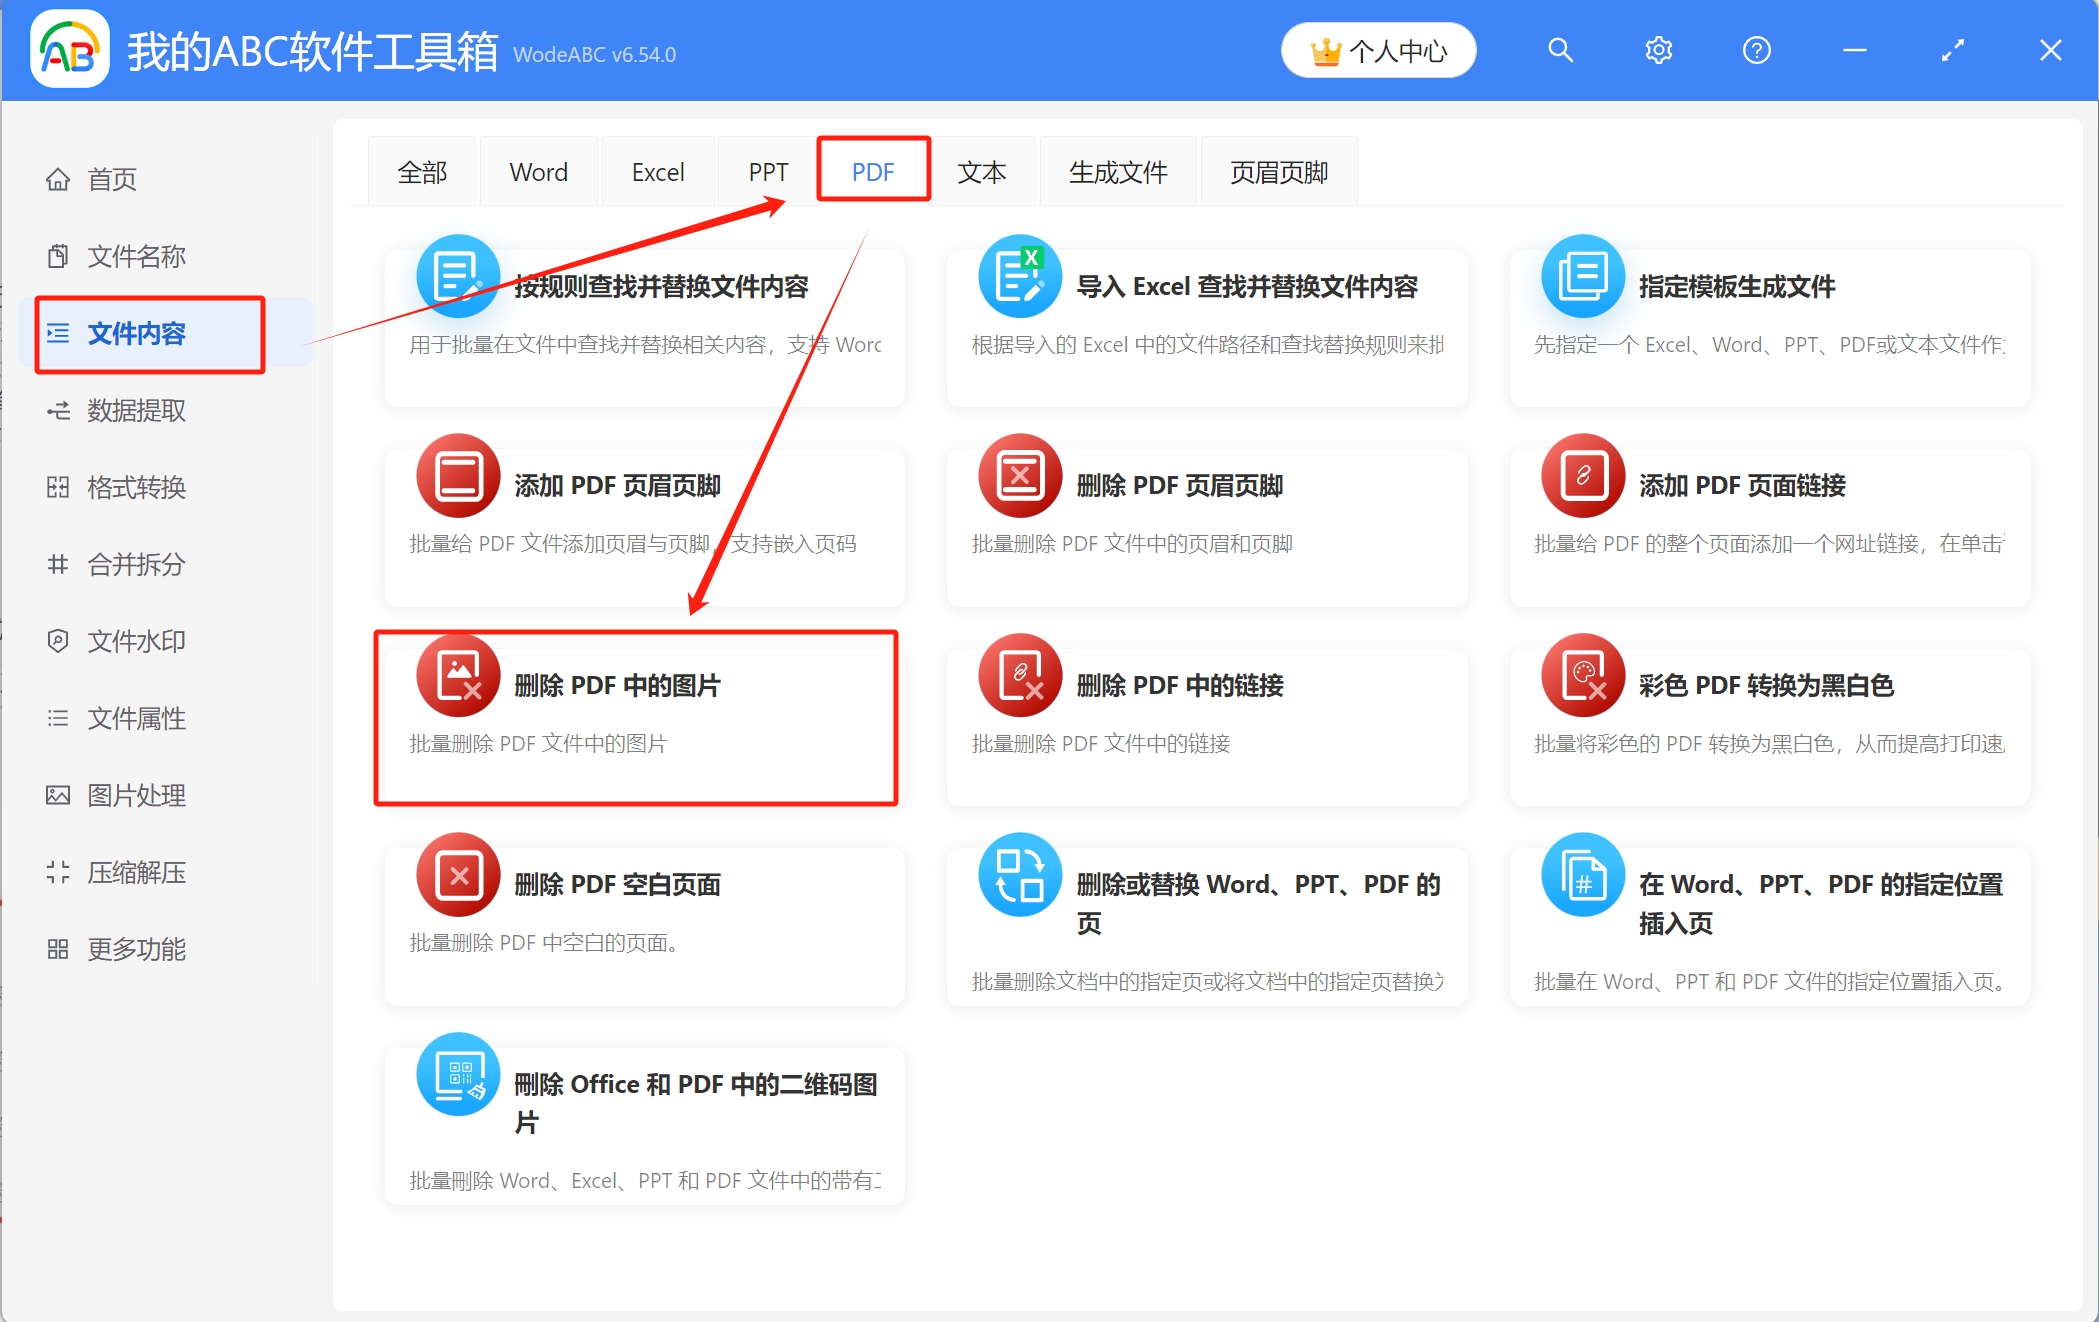This screenshot has width=2099, height=1322.
Task: Switch to the Word tab
Action: point(538,171)
